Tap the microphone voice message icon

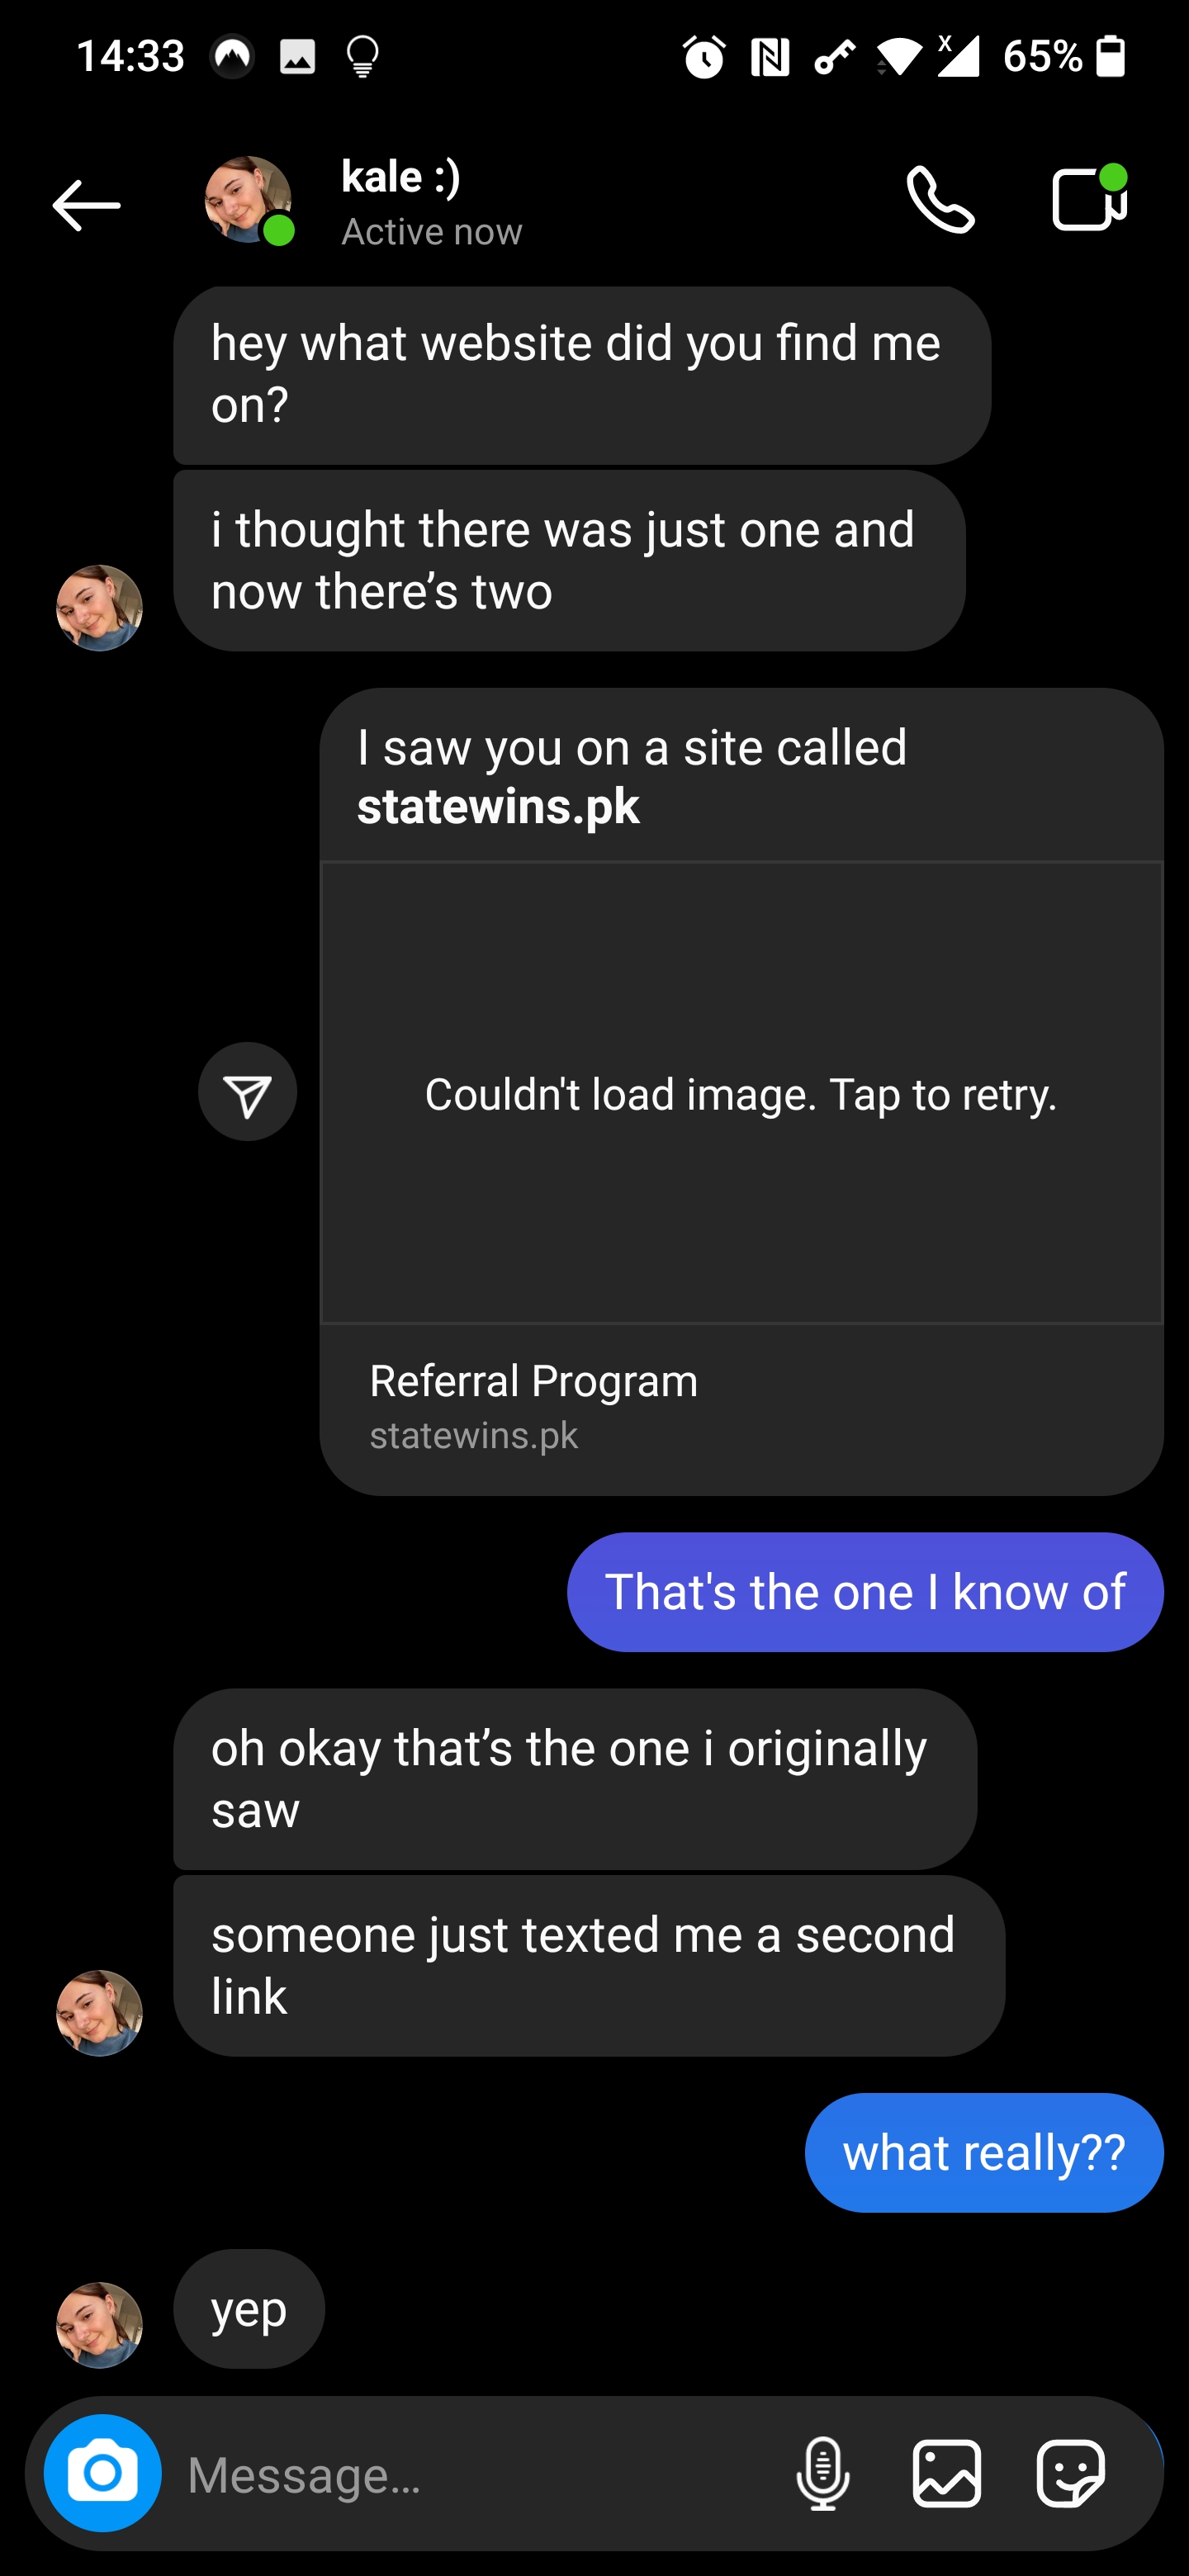click(823, 2474)
